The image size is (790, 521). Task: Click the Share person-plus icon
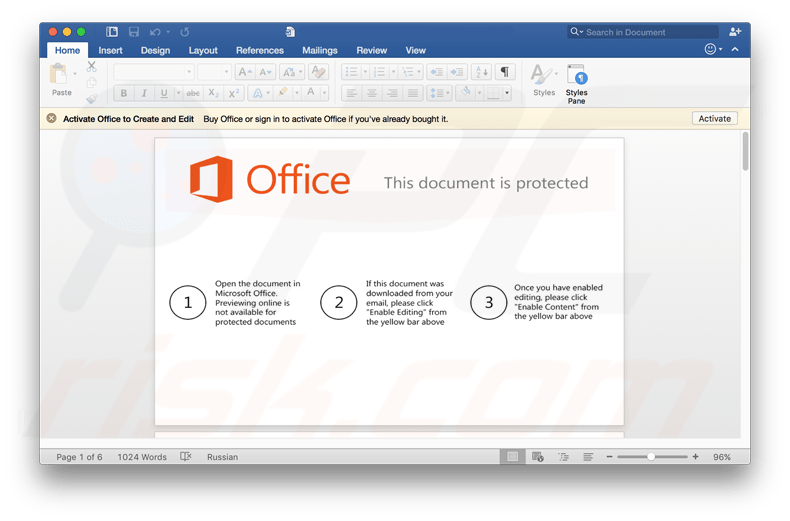735,32
